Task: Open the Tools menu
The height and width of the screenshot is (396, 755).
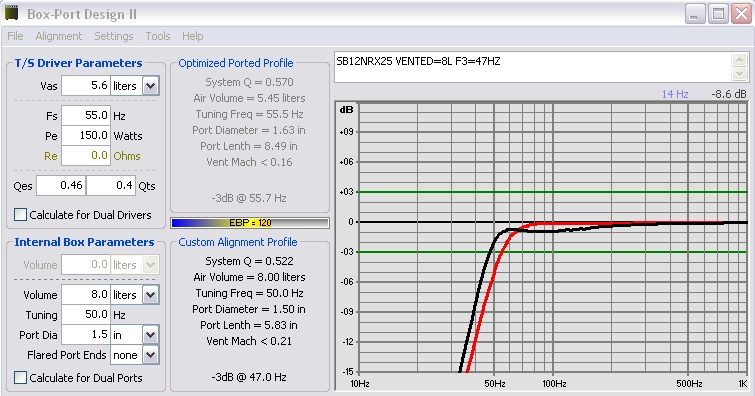Action: (x=158, y=36)
